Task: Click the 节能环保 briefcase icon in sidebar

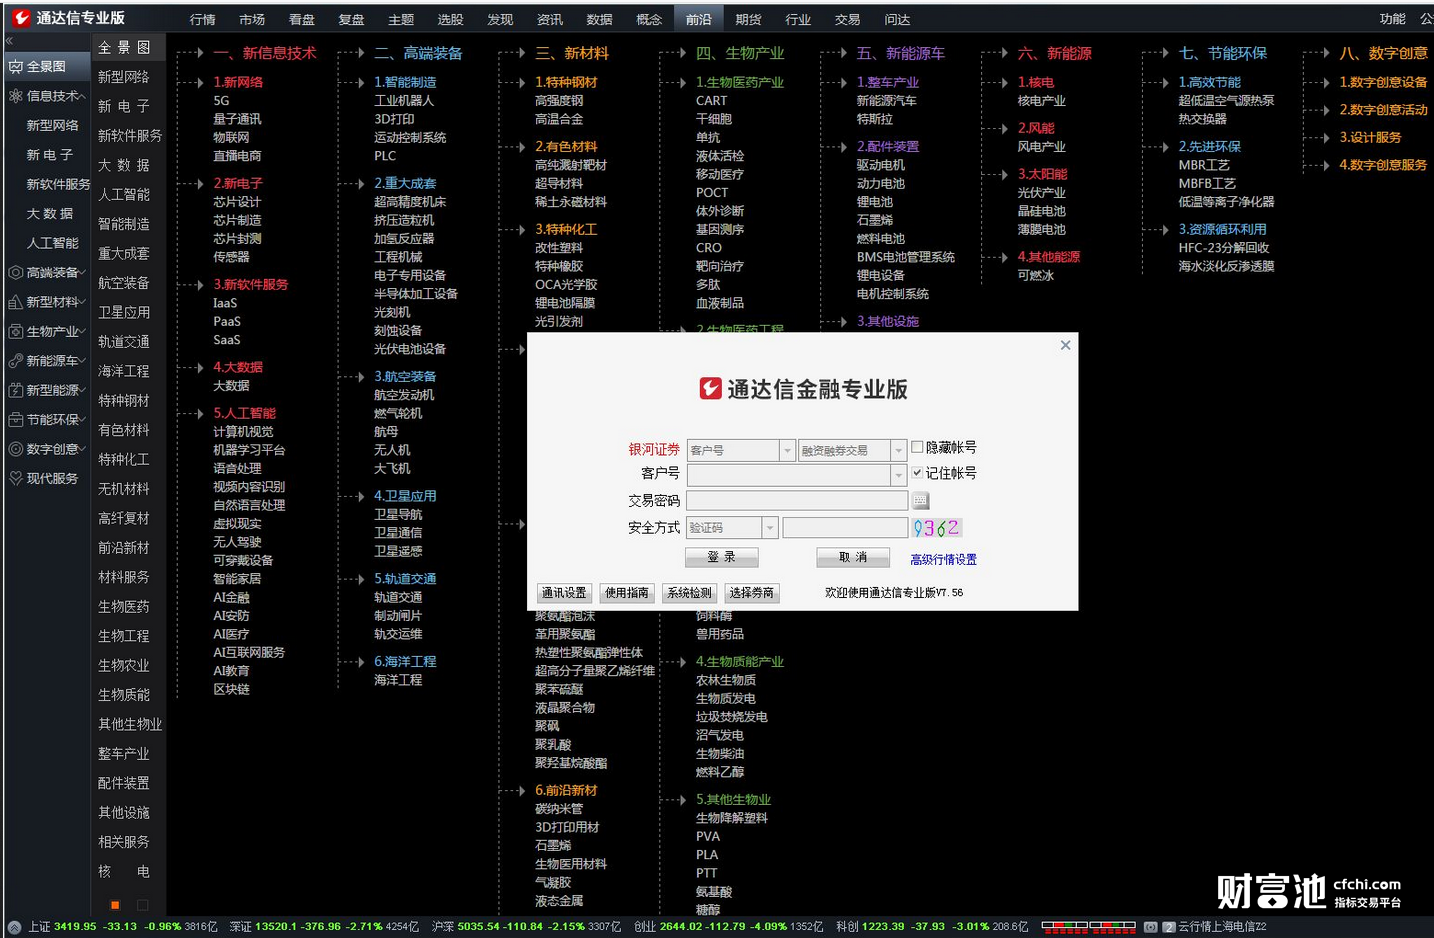Action: coord(15,420)
